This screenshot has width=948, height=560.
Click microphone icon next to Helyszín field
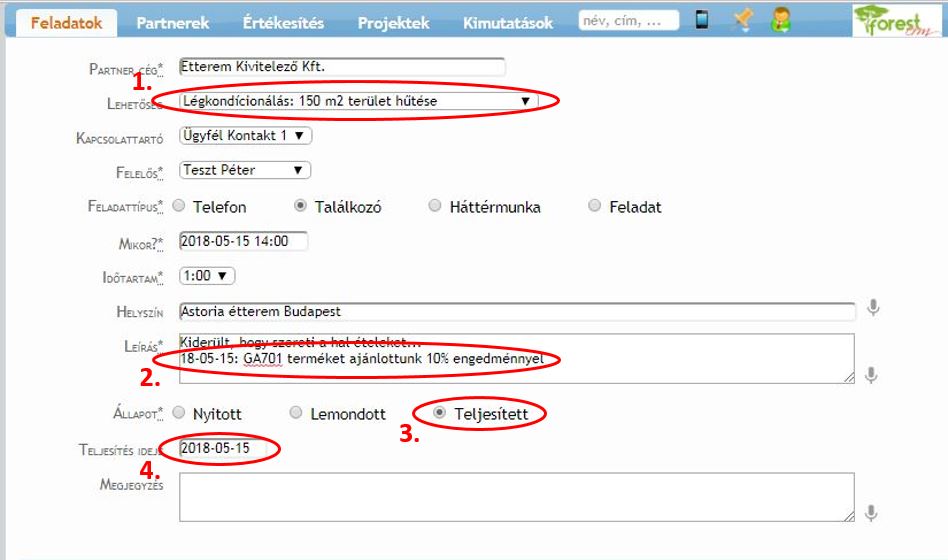coord(873,308)
